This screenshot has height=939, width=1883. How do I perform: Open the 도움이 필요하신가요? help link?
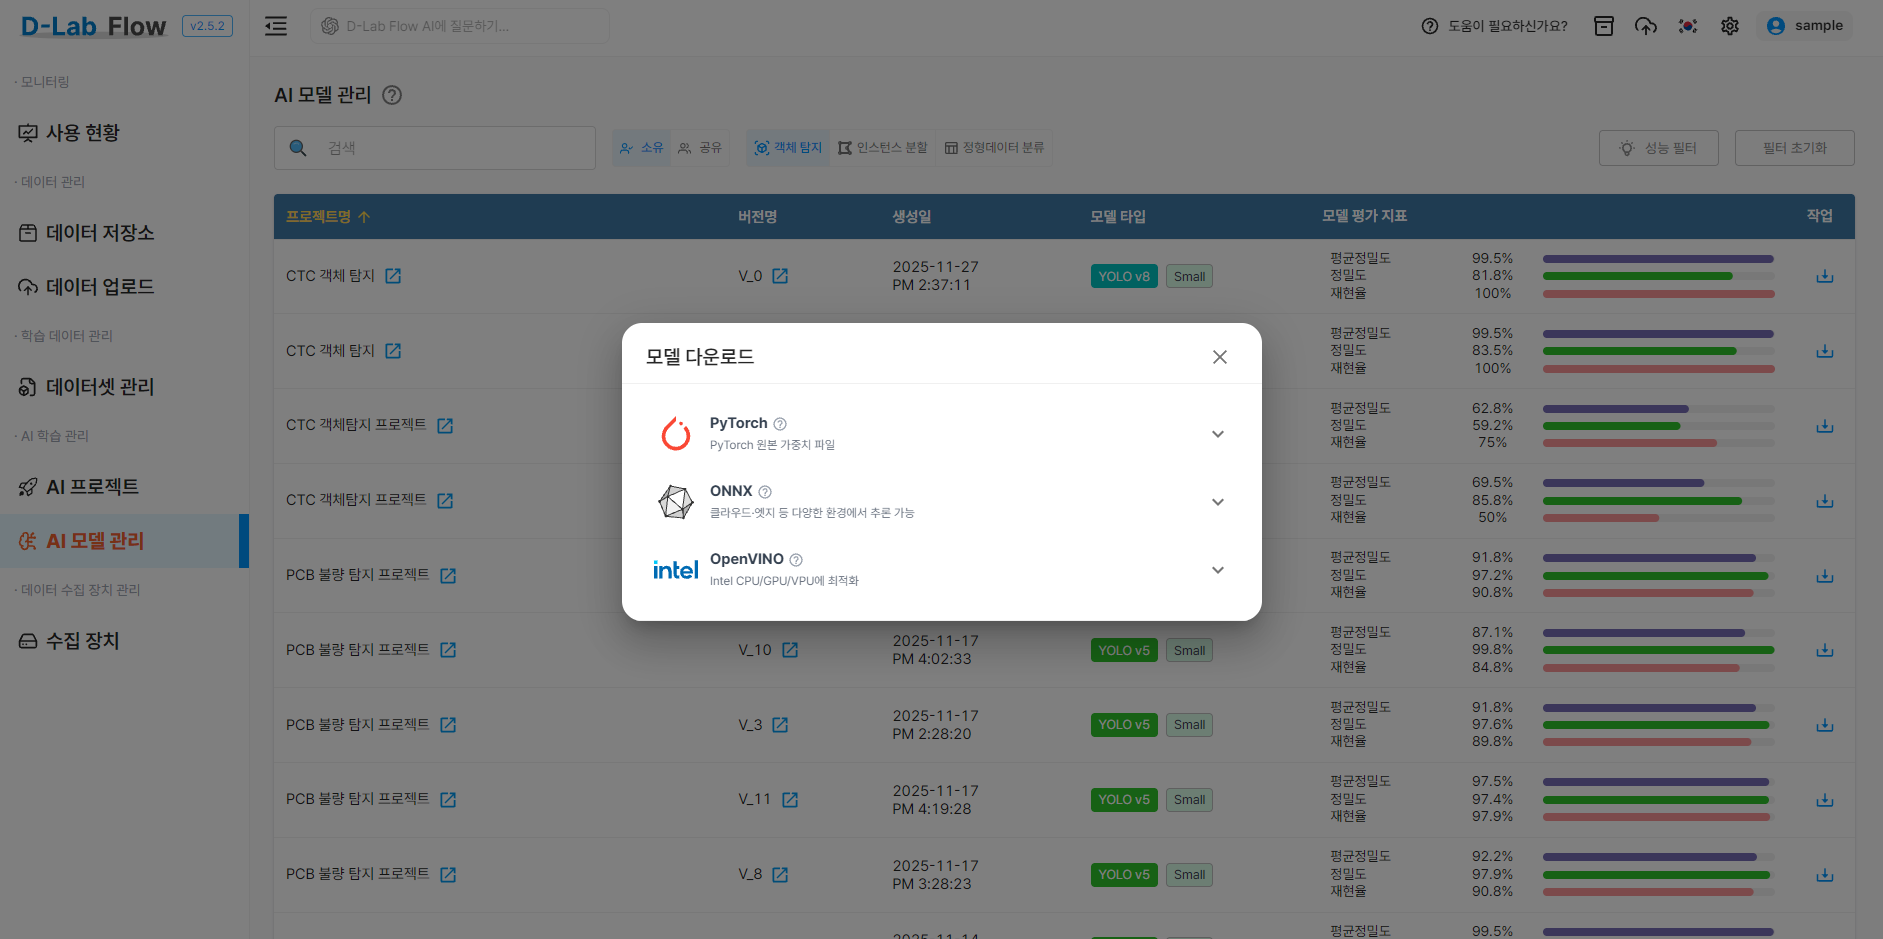(x=1494, y=26)
